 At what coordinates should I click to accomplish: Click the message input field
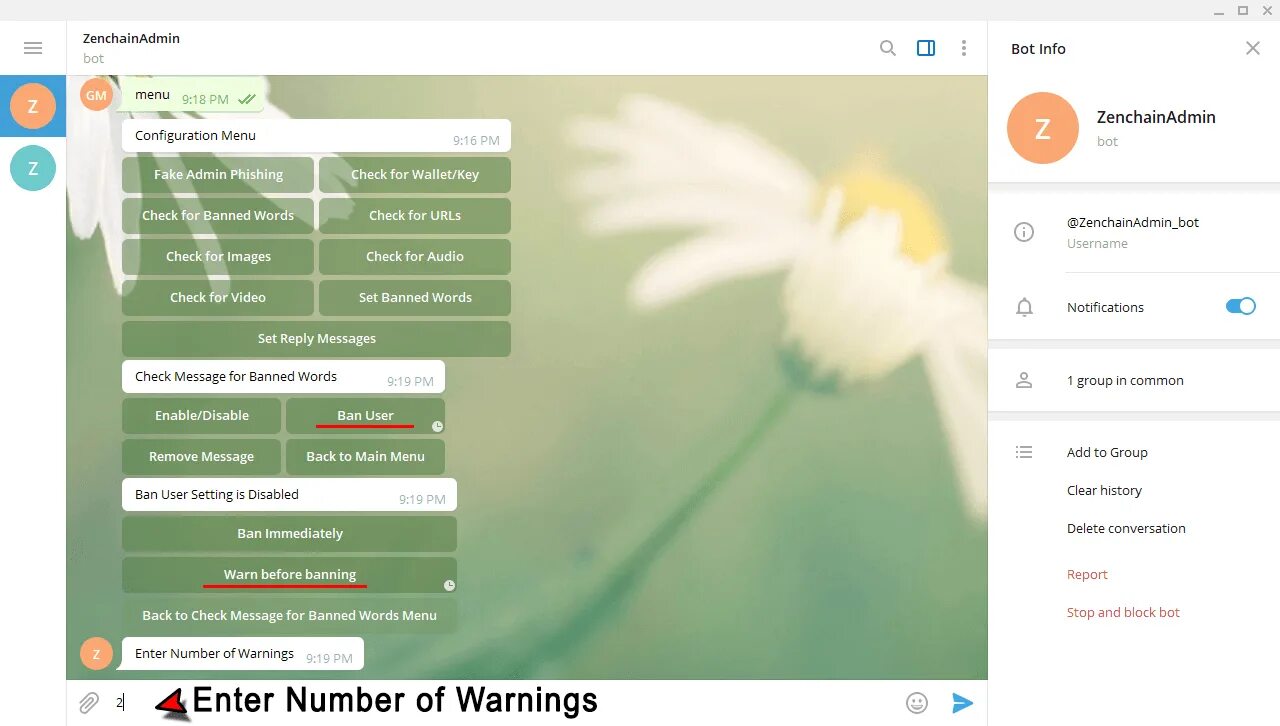pos(505,703)
